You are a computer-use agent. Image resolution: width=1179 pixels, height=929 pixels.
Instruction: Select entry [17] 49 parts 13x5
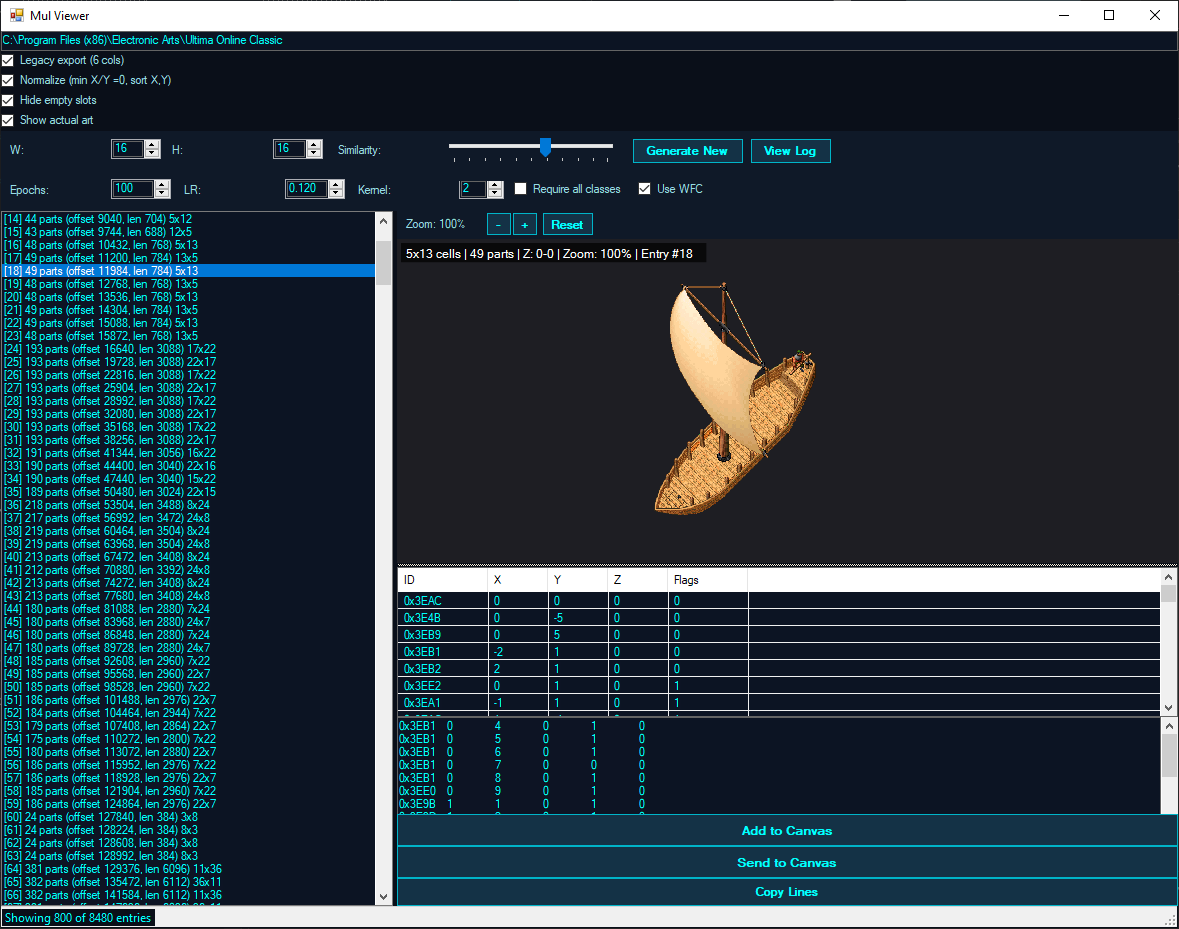click(188, 258)
